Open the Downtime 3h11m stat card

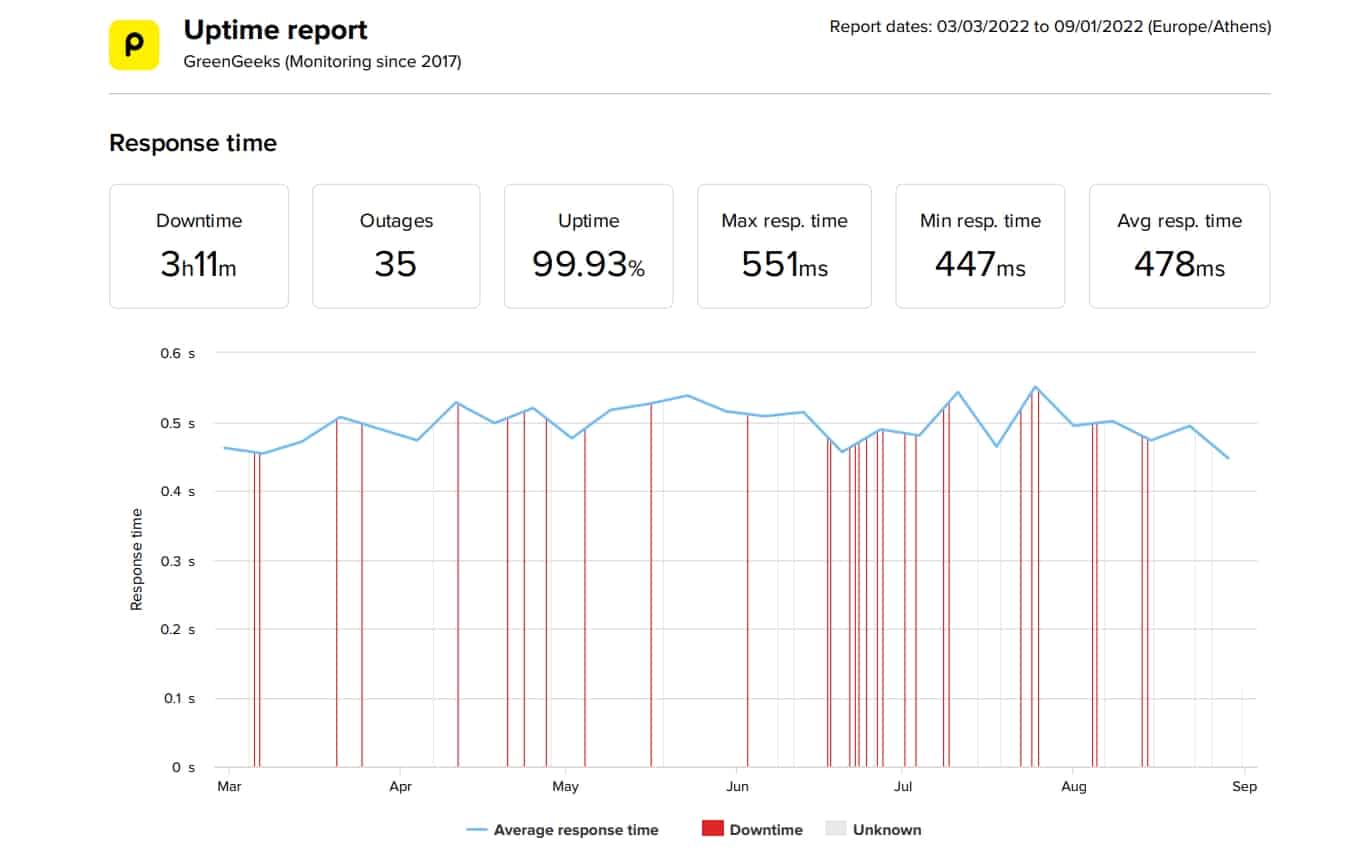(199, 246)
